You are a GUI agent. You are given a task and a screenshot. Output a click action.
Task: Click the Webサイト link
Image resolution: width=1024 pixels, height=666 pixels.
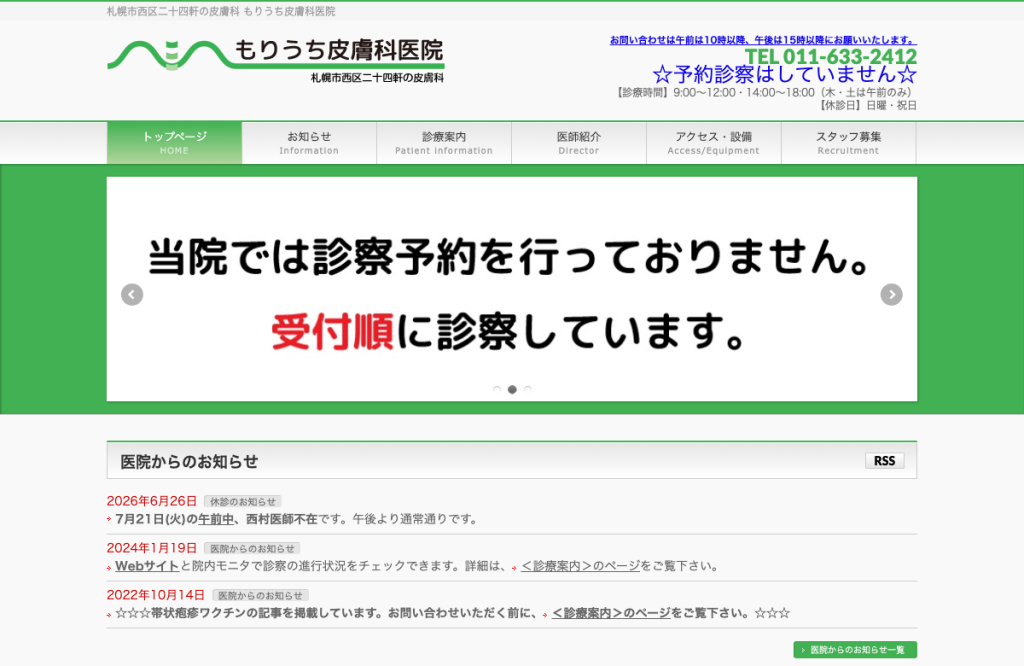point(147,566)
